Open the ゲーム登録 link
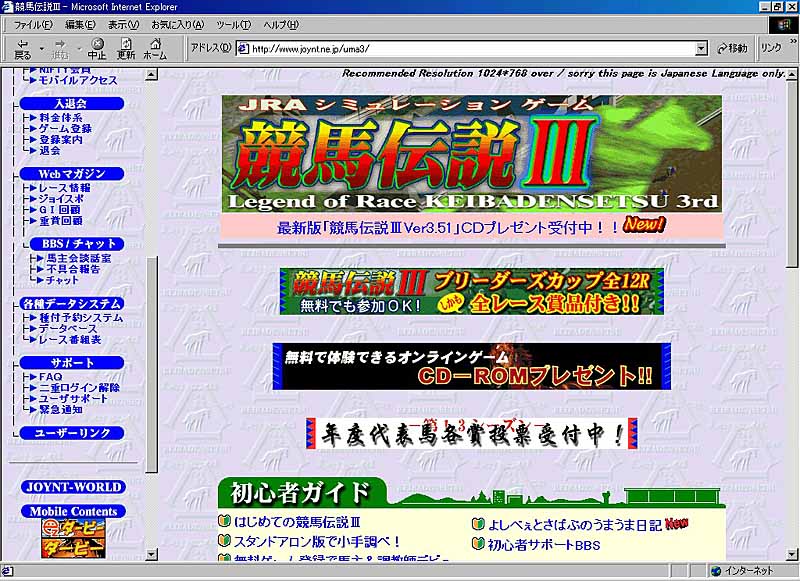 pyautogui.click(x=65, y=129)
